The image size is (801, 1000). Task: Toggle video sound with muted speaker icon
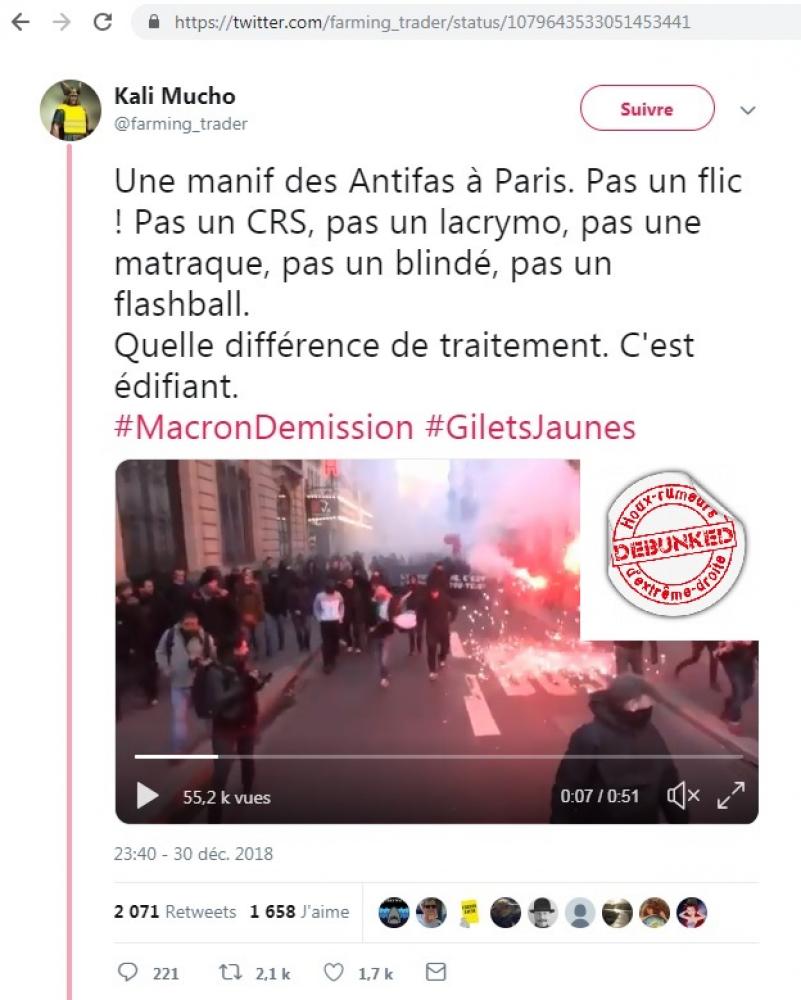click(x=683, y=795)
